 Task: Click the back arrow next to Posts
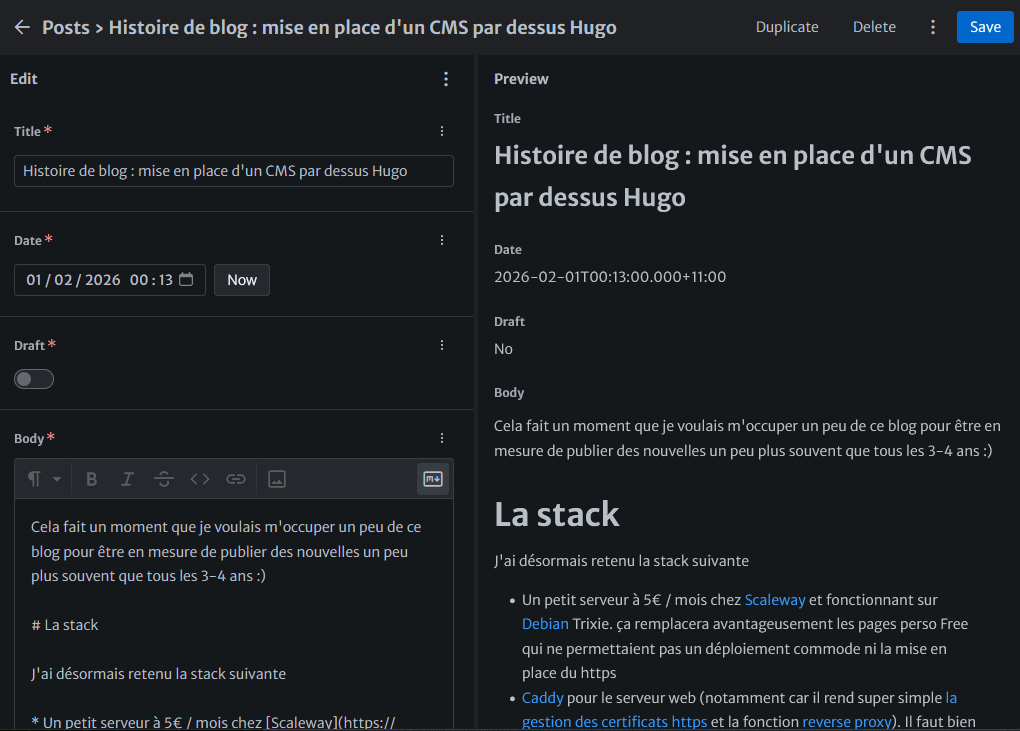22,27
